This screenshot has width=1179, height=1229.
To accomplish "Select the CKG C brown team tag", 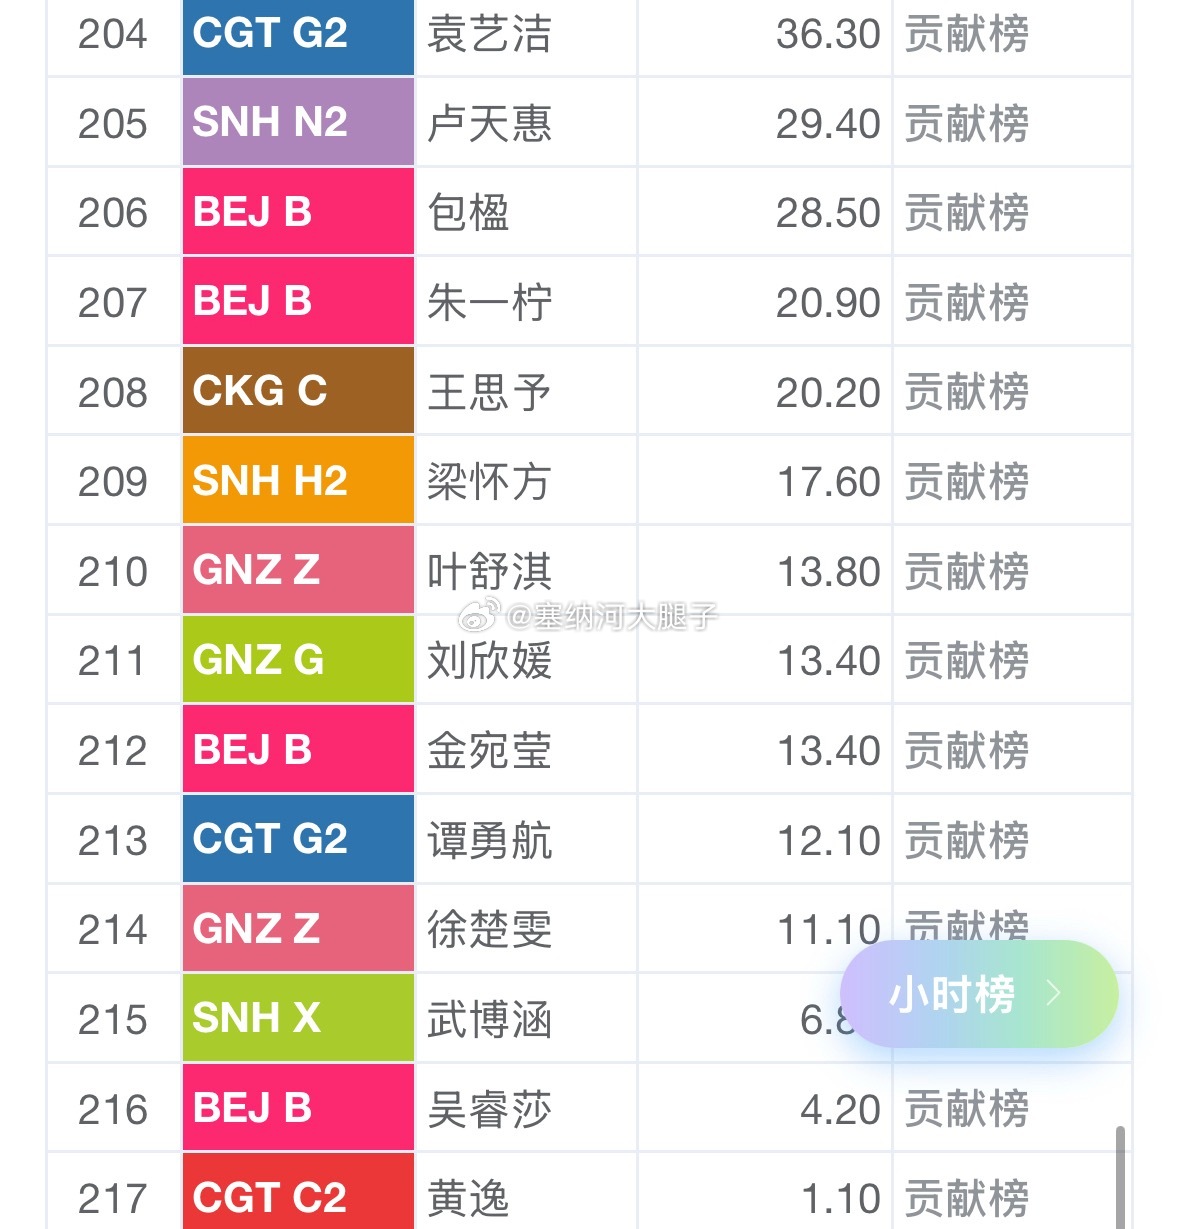I will pyautogui.click(x=298, y=391).
